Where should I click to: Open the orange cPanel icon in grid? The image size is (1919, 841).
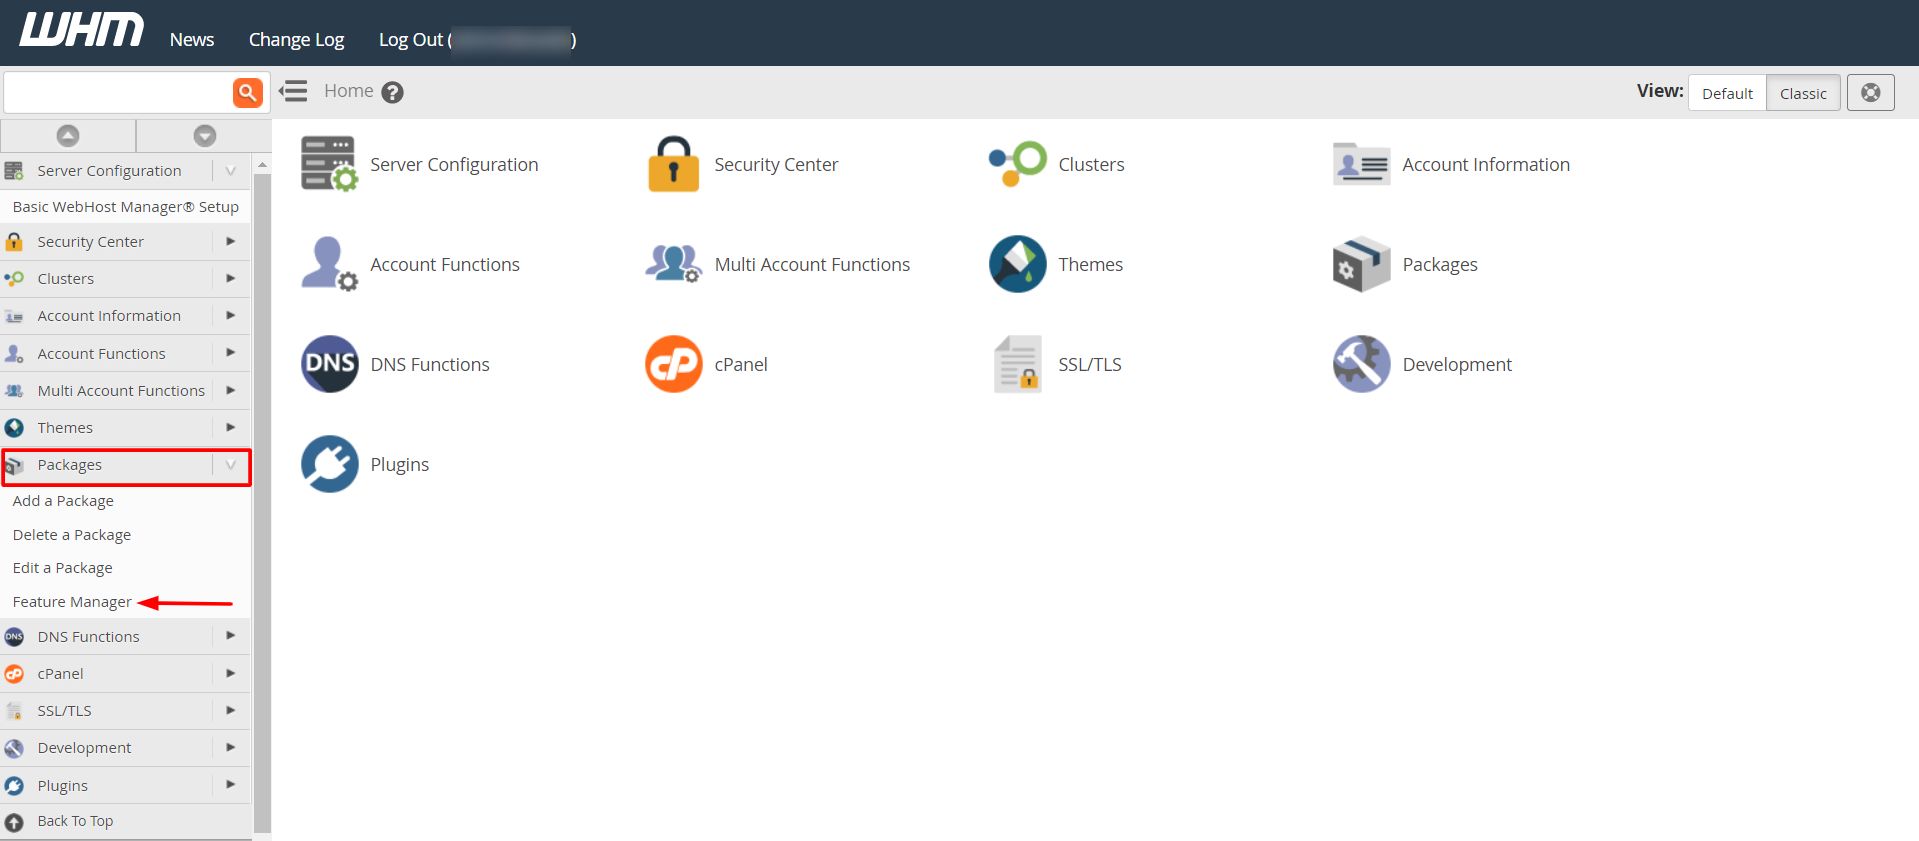tap(673, 364)
